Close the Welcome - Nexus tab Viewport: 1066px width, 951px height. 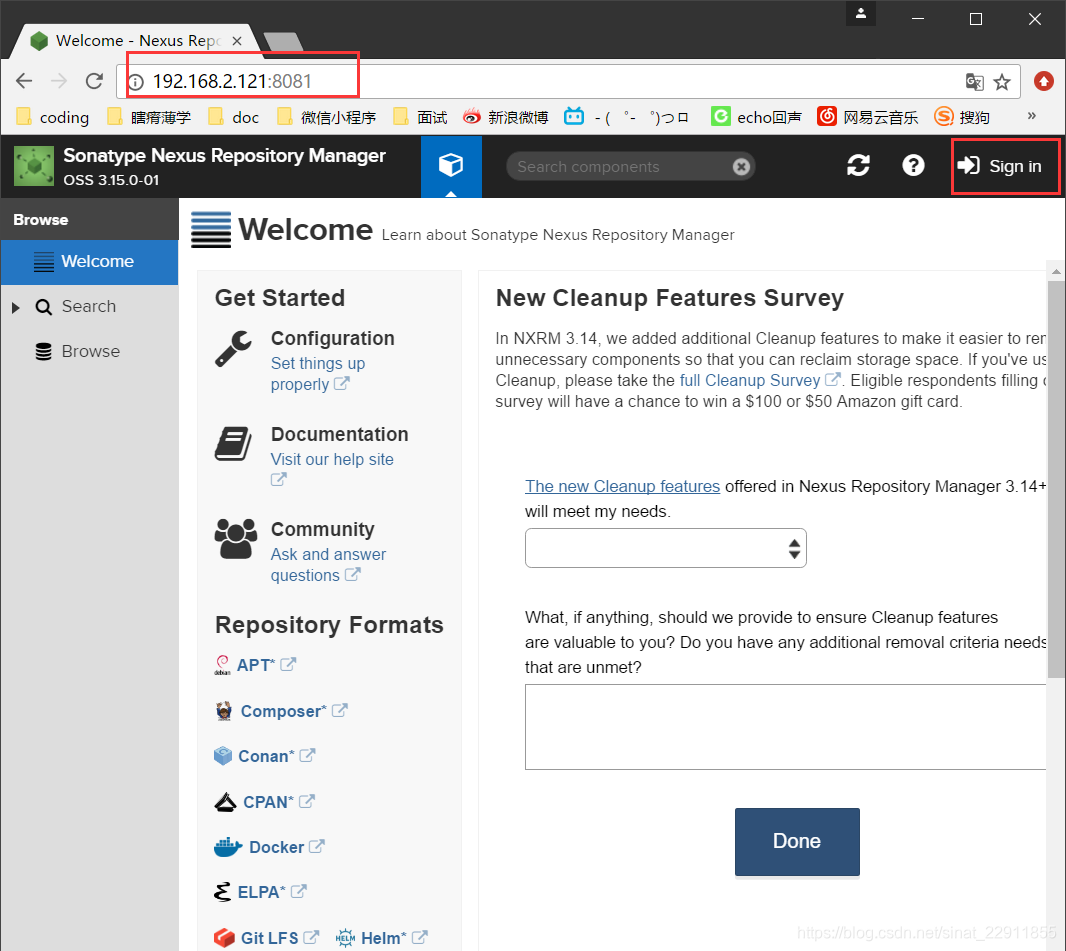tap(237, 41)
